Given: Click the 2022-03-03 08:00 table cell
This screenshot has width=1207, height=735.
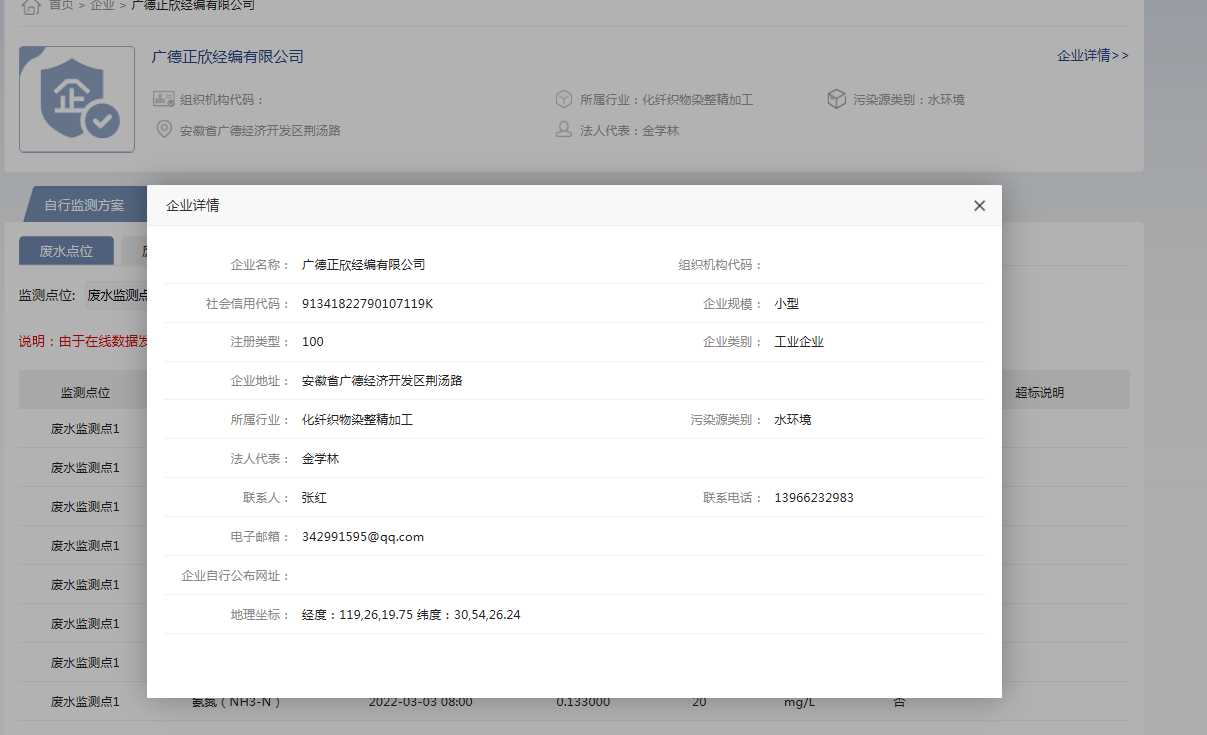Looking at the screenshot, I should tap(421, 702).
